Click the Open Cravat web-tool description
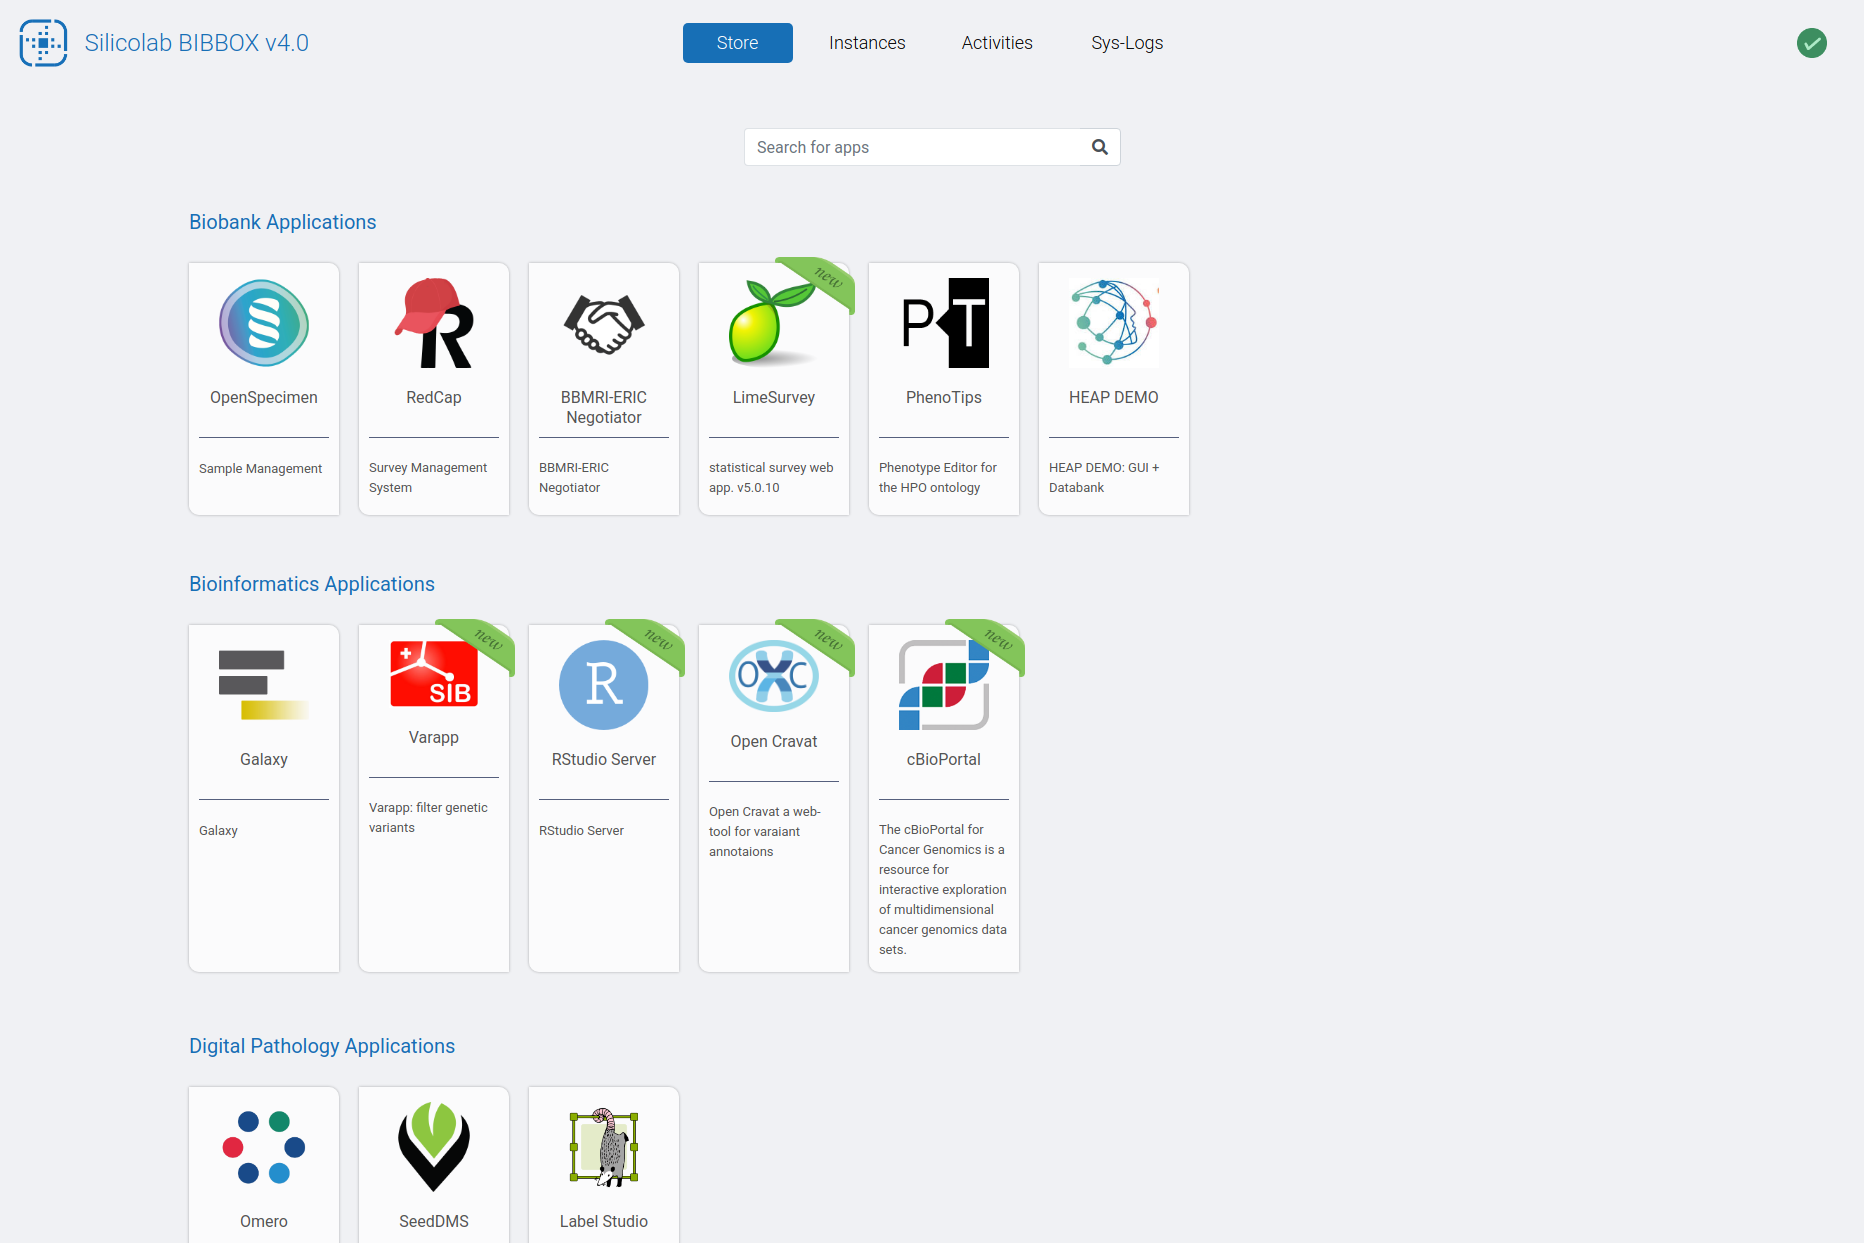 point(765,831)
